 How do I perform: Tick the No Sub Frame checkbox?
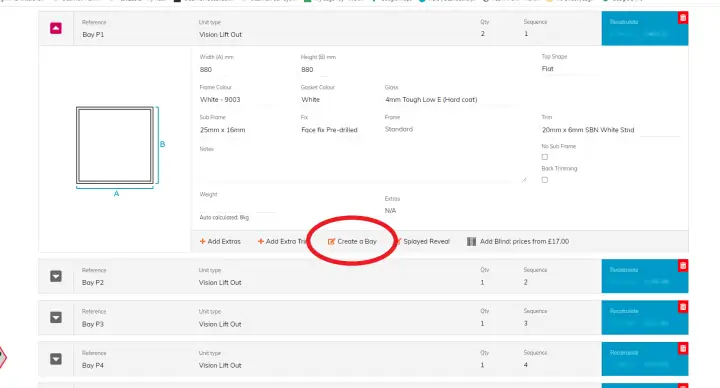[545, 157]
